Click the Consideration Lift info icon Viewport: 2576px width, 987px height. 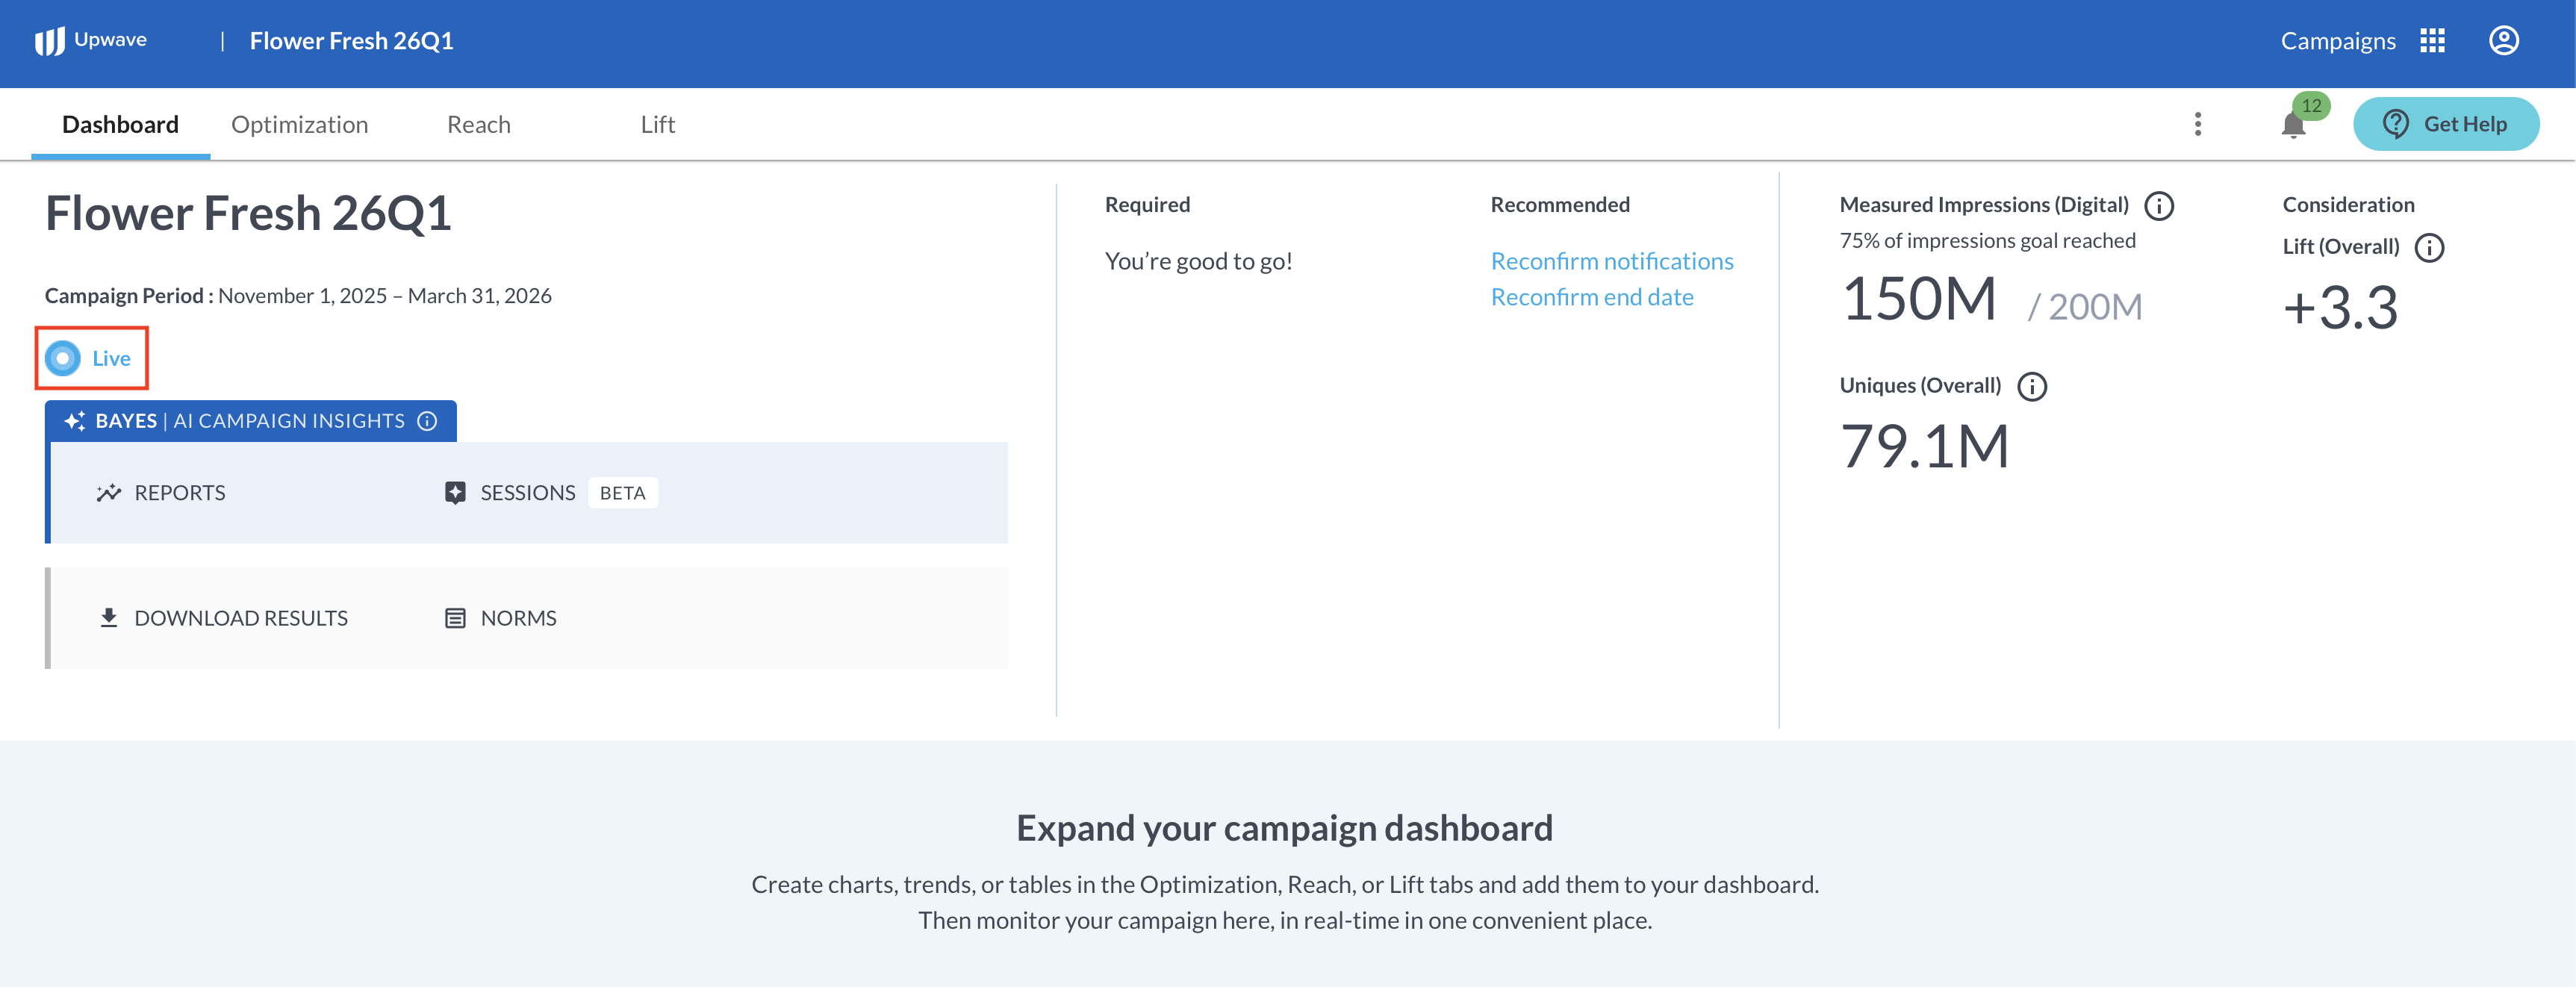coord(2429,247)
